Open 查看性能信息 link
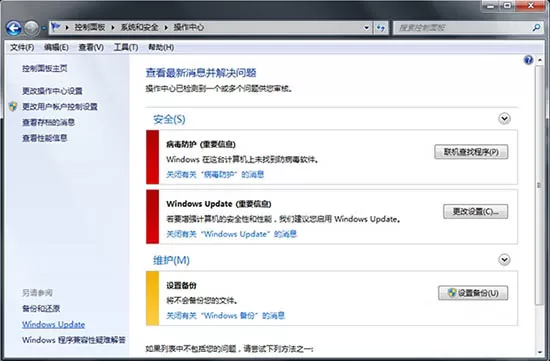550x361 pixels. click(45, 138)
